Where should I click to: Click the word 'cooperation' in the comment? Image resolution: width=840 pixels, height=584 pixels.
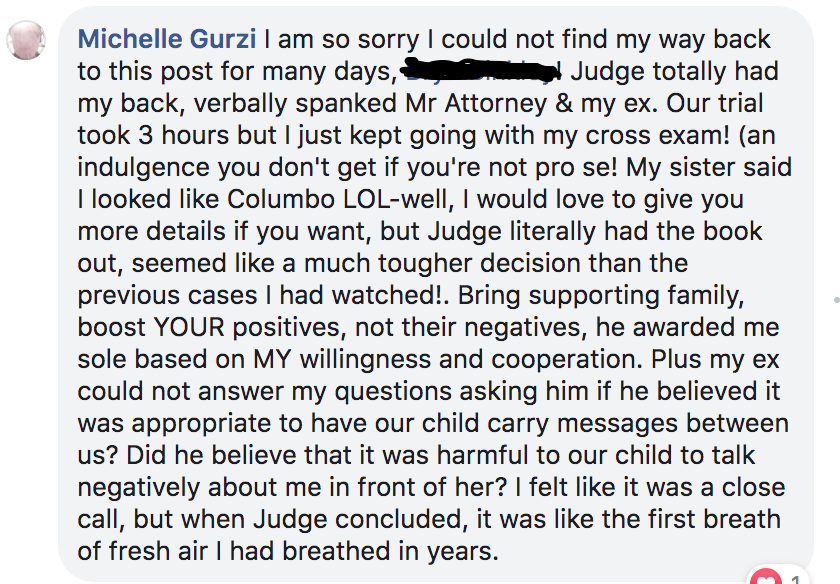click(567, 360)
